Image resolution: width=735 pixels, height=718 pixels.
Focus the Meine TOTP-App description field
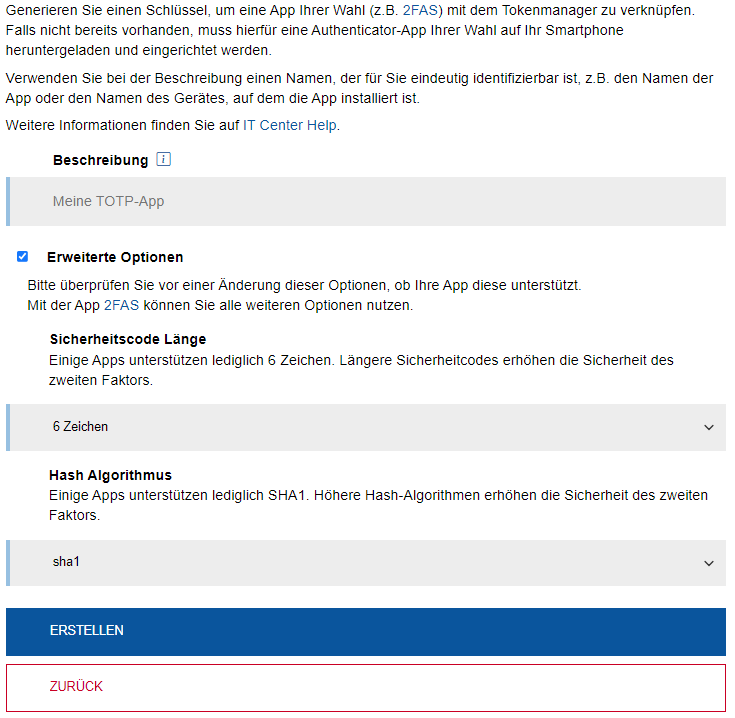click(366, 201)
